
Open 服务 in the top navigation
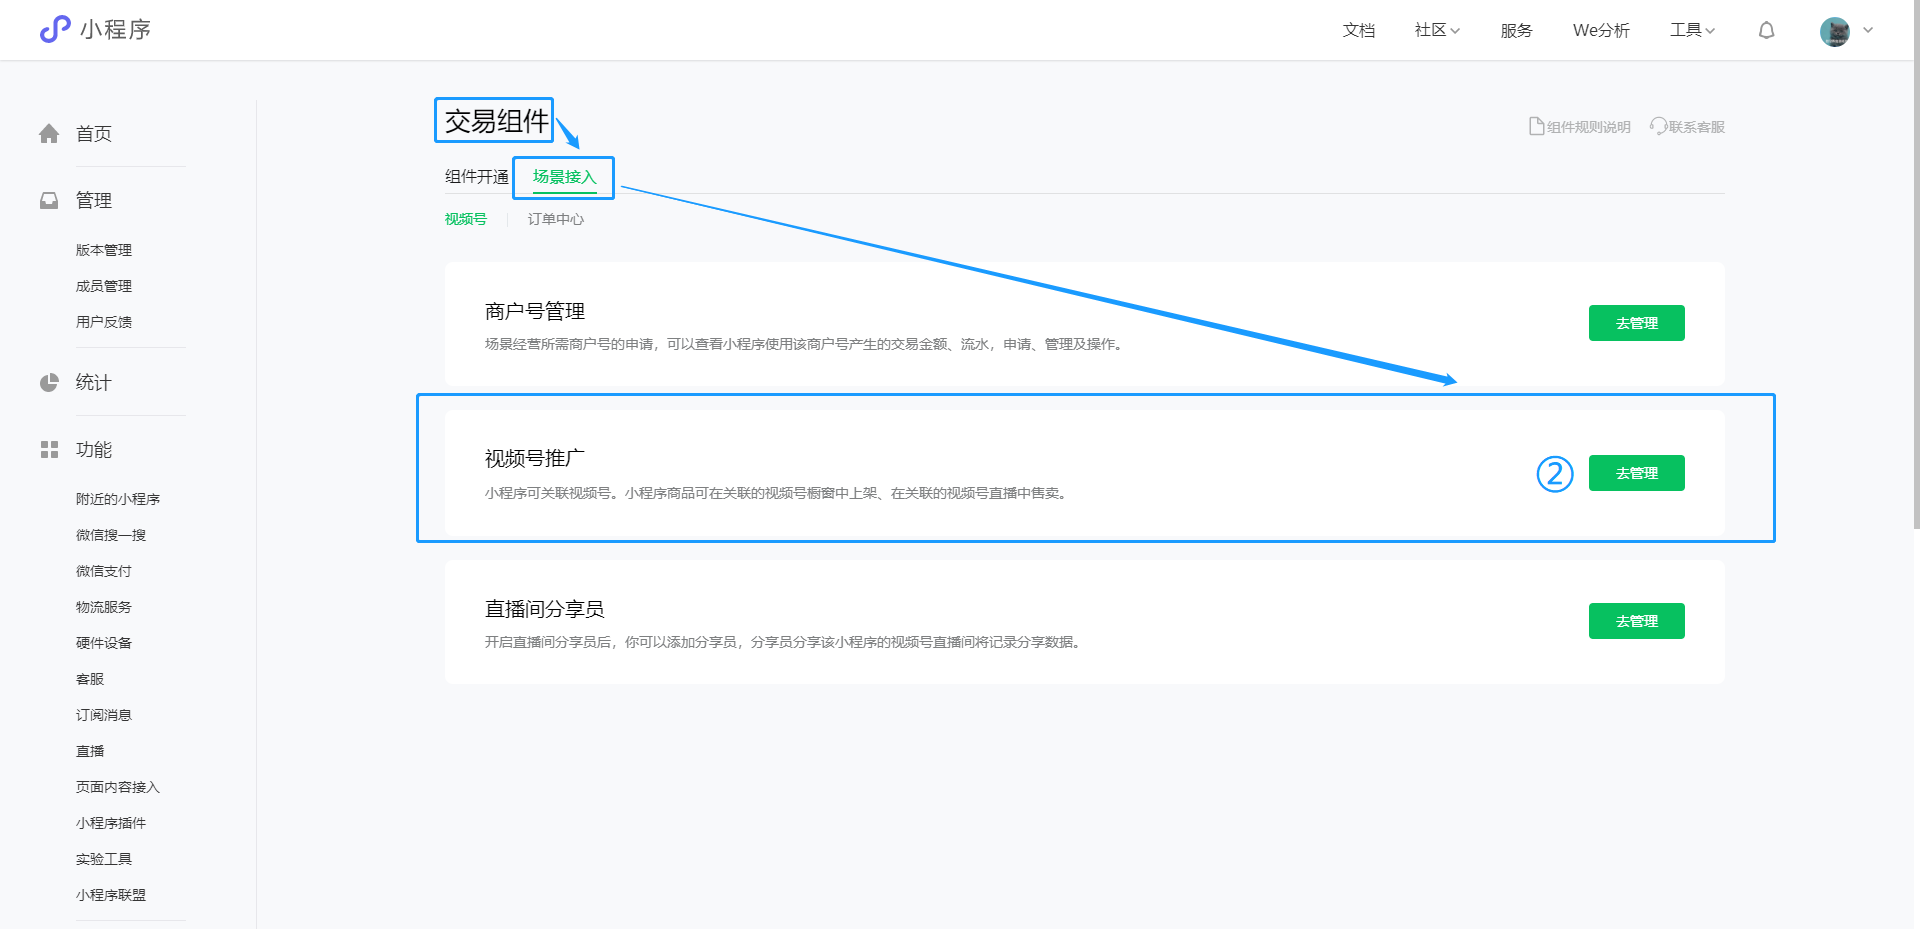(x=1516, y=30)
